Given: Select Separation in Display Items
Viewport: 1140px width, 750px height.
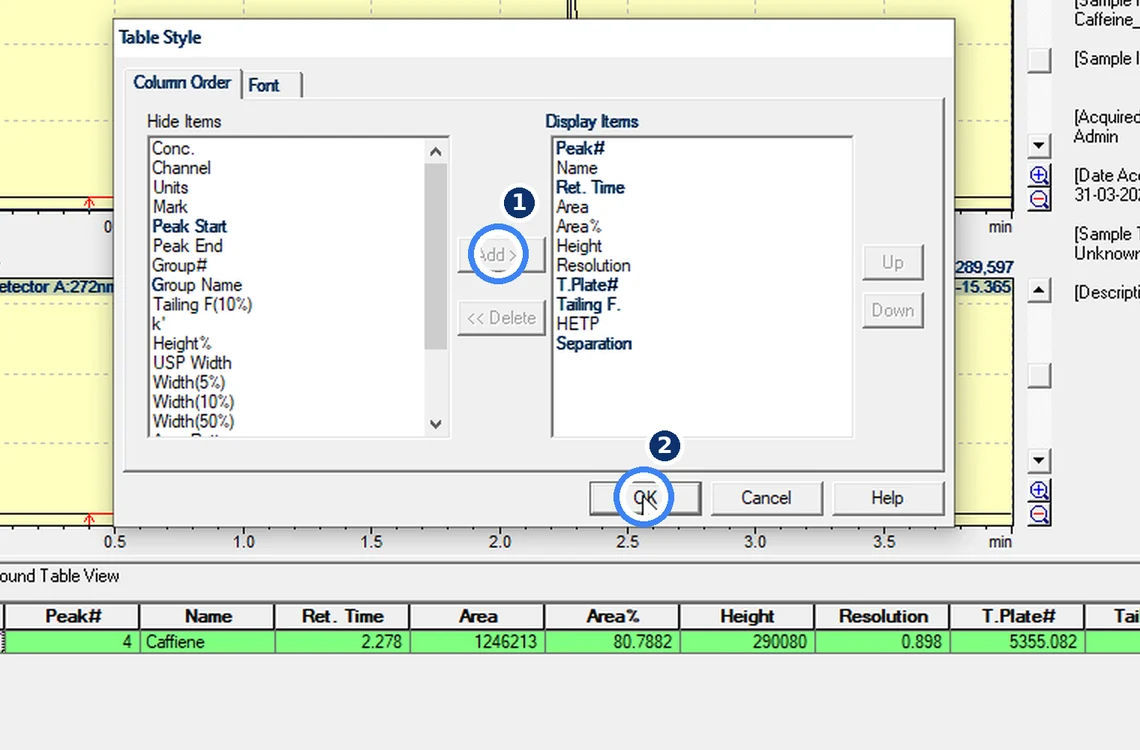Looking at the screenshot, I should coord(594,344).
